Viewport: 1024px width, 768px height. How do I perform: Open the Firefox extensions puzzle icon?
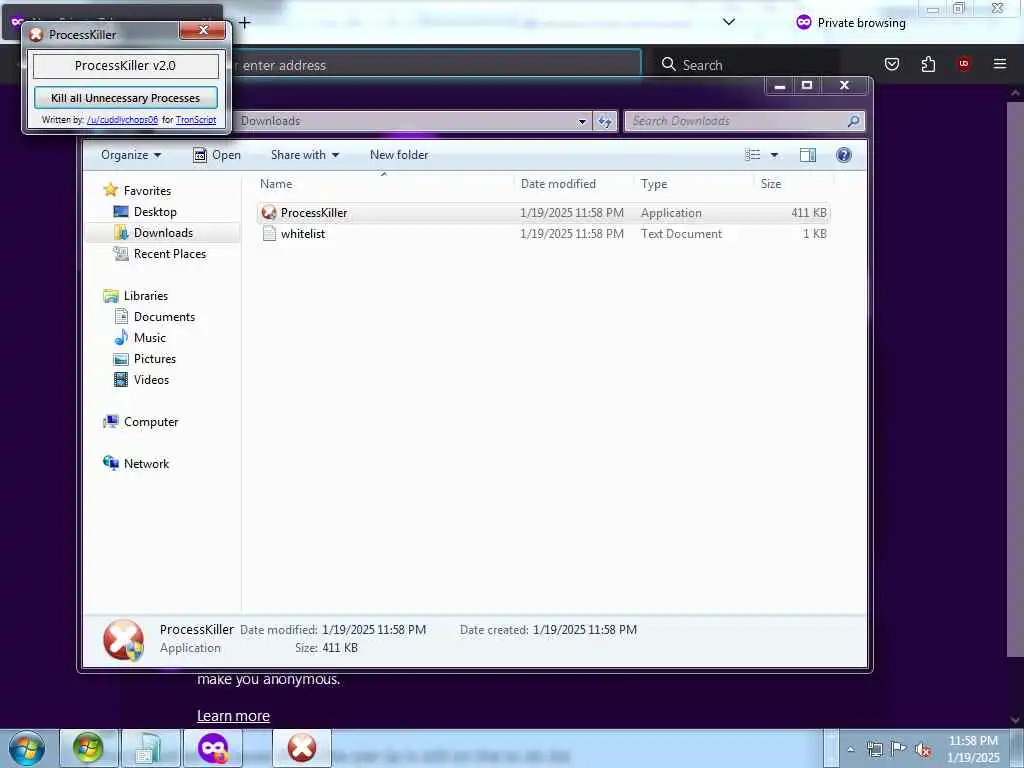(928, 64)
